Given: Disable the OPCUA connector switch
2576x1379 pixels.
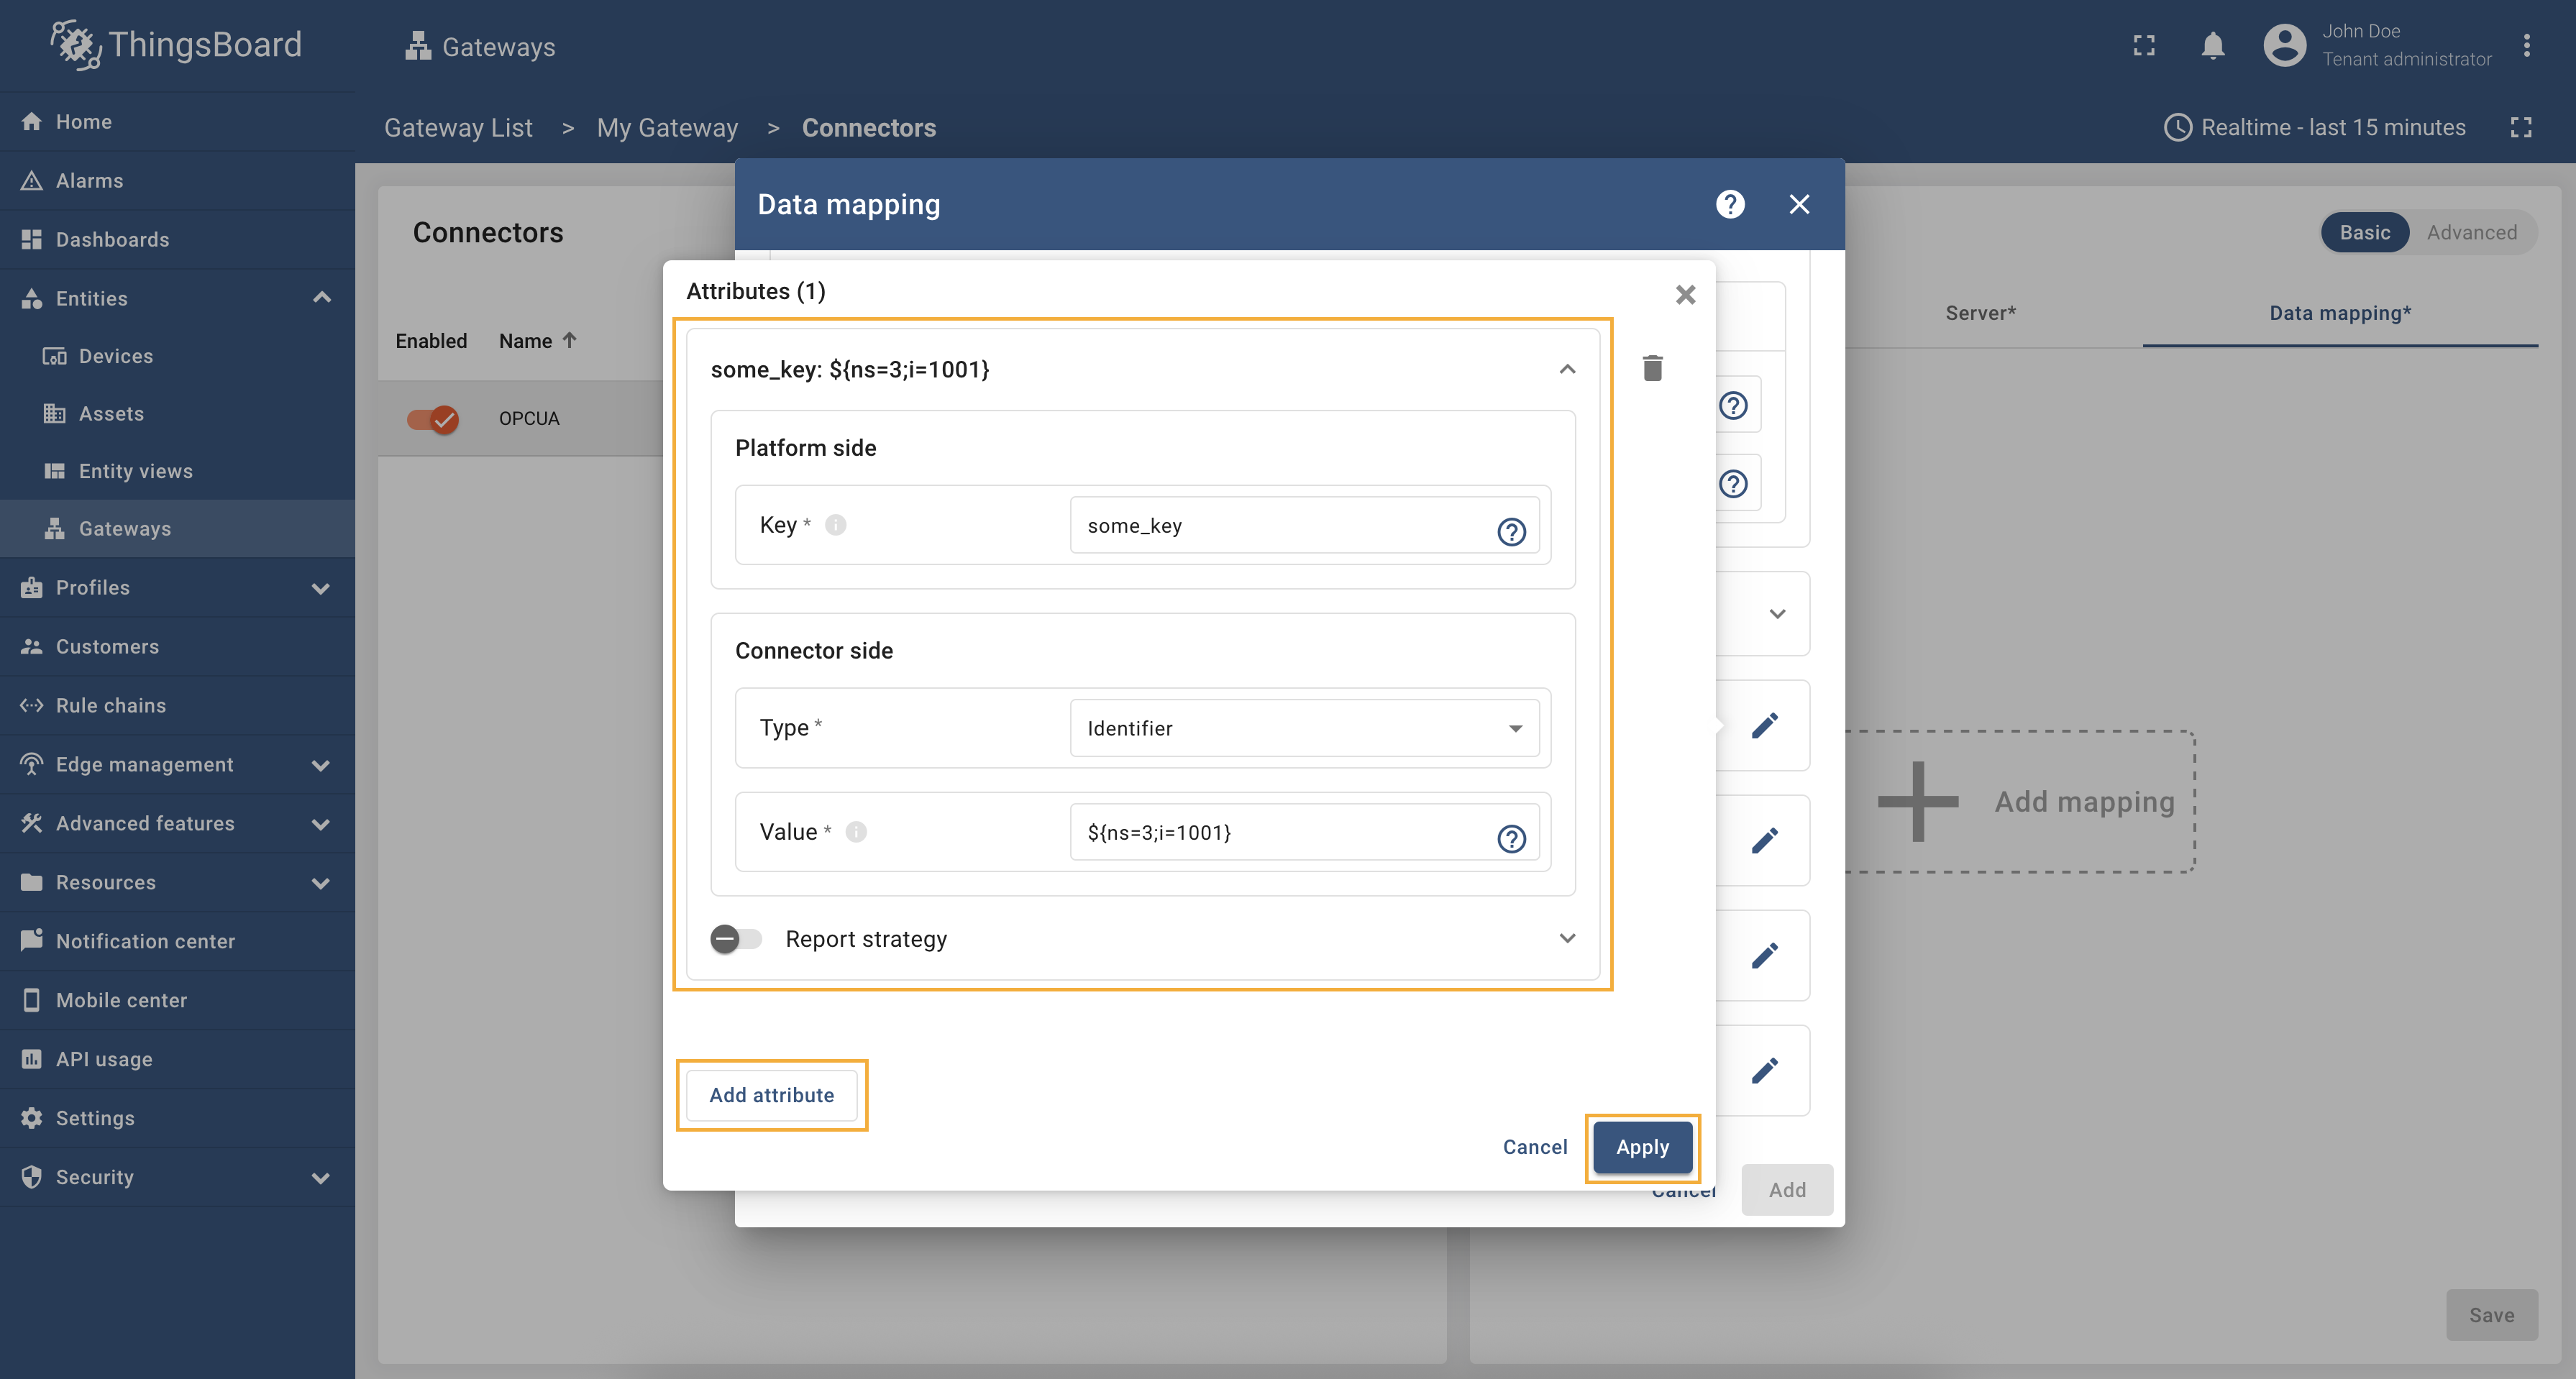Looking at the screenshot, I should point(433,418).
